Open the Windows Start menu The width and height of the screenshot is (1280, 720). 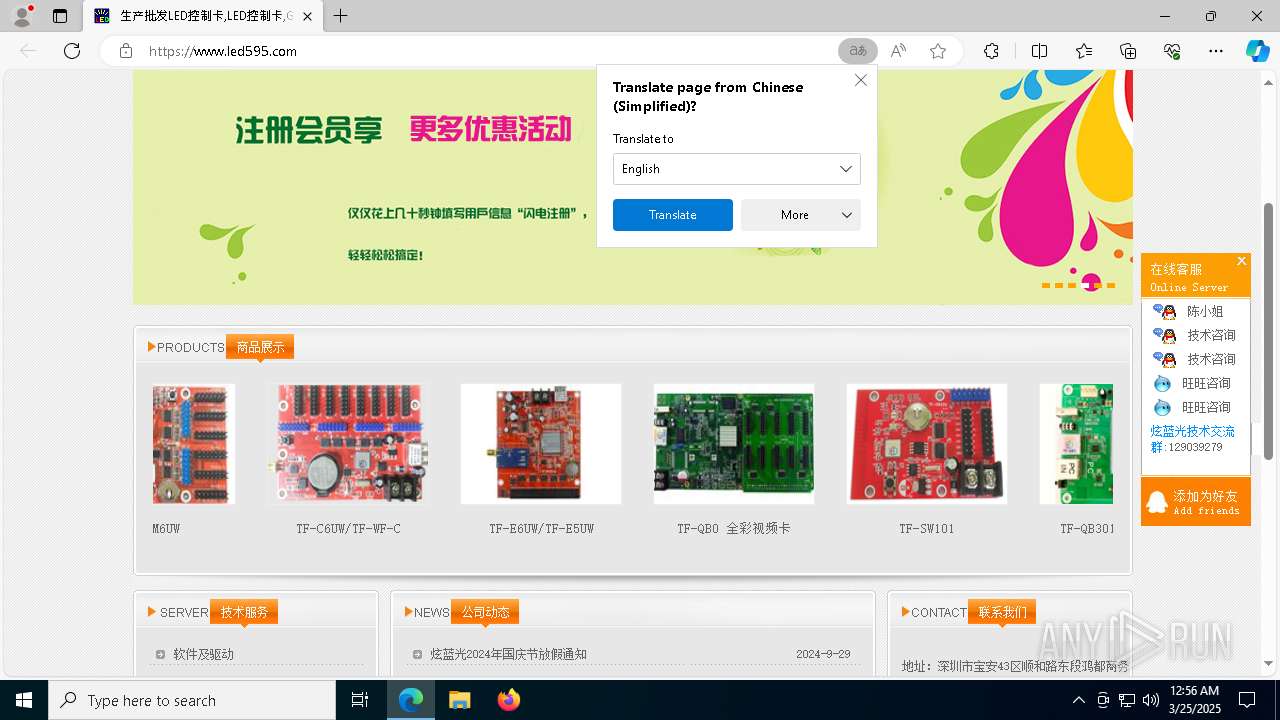click(x=24, y=700)
